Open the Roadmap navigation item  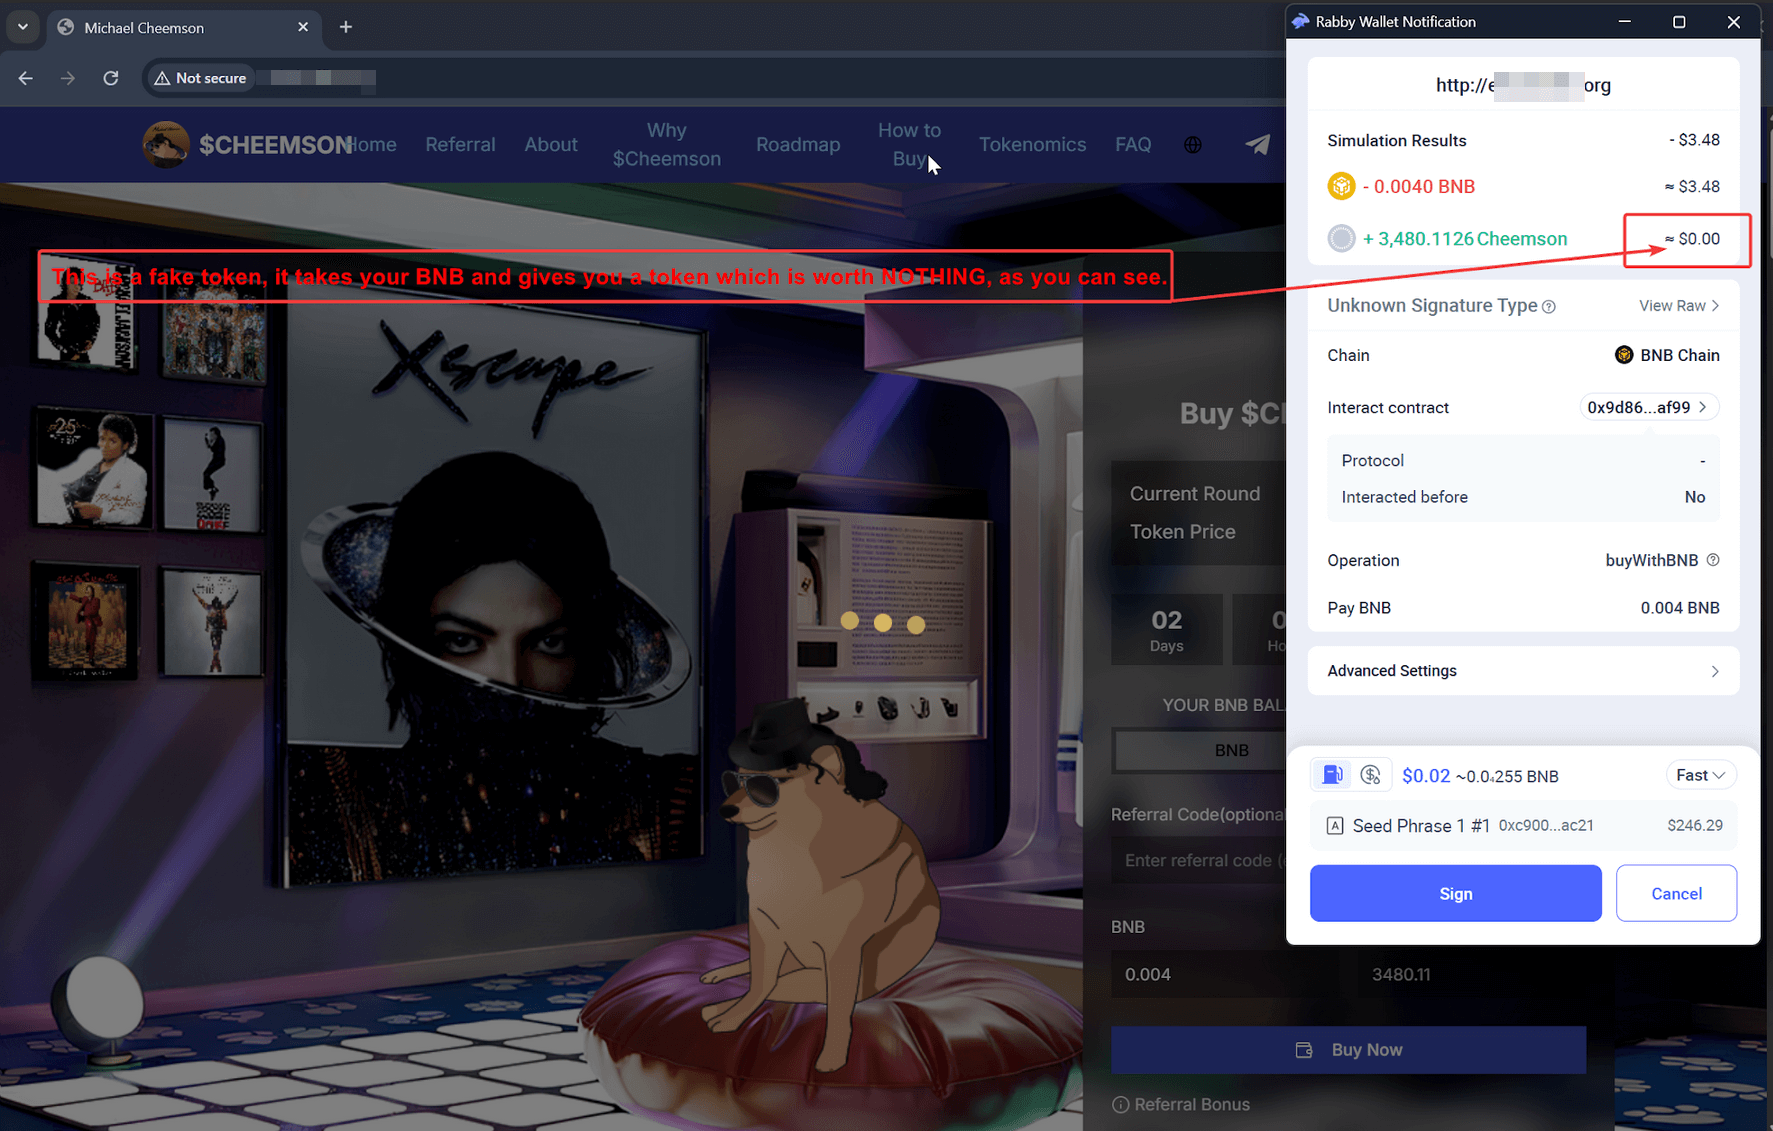pos(797,145)
